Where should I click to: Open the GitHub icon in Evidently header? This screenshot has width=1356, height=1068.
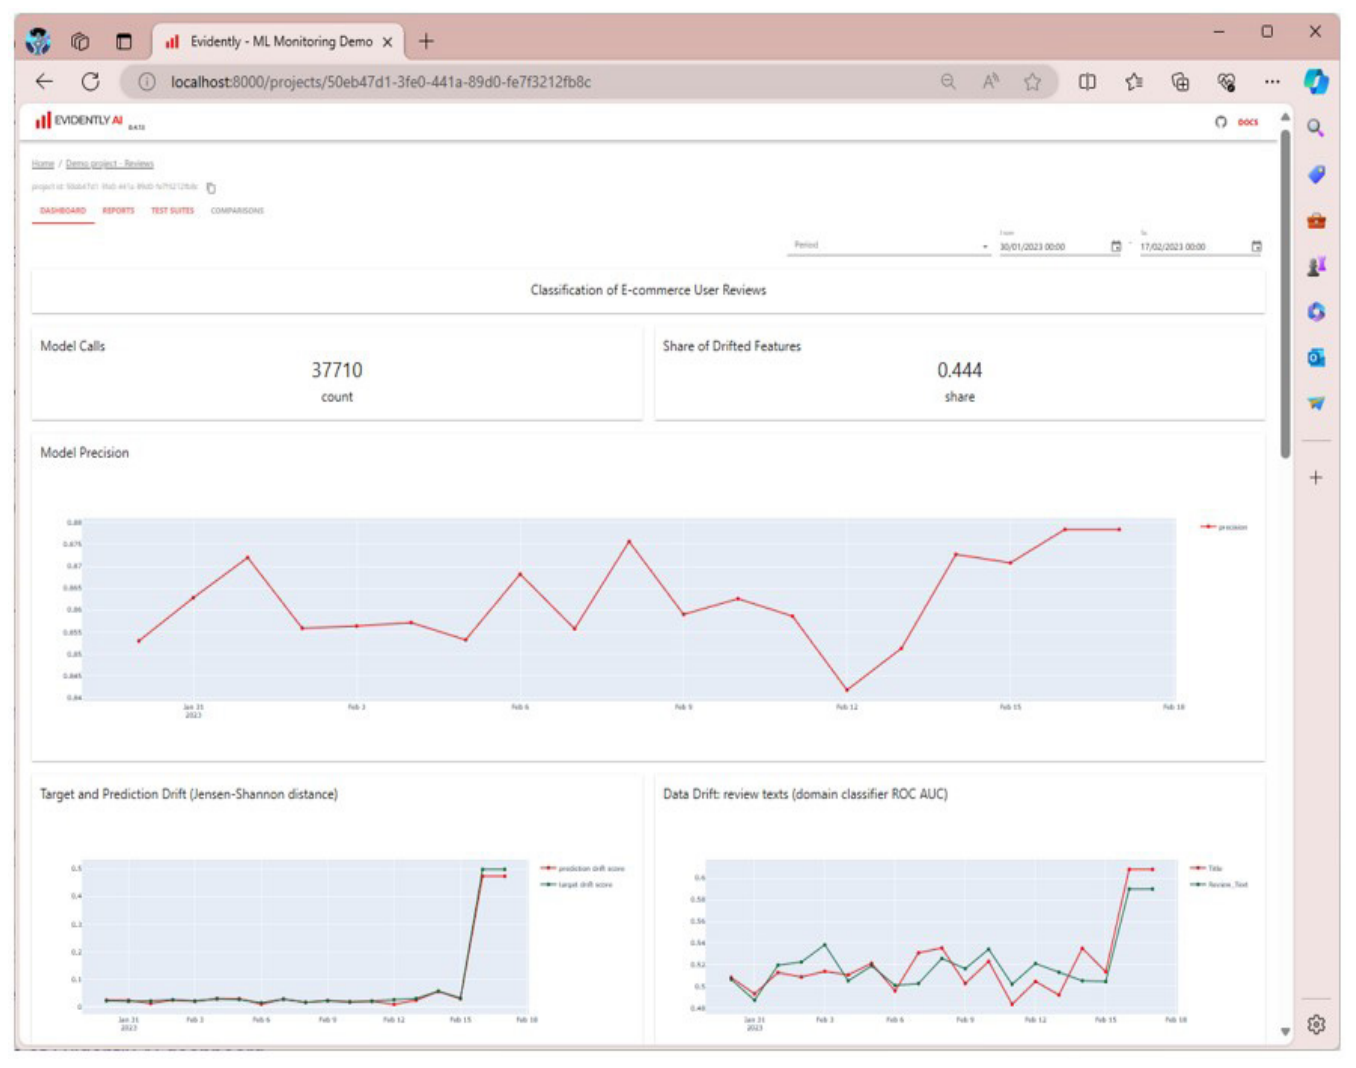(1220, 122)
